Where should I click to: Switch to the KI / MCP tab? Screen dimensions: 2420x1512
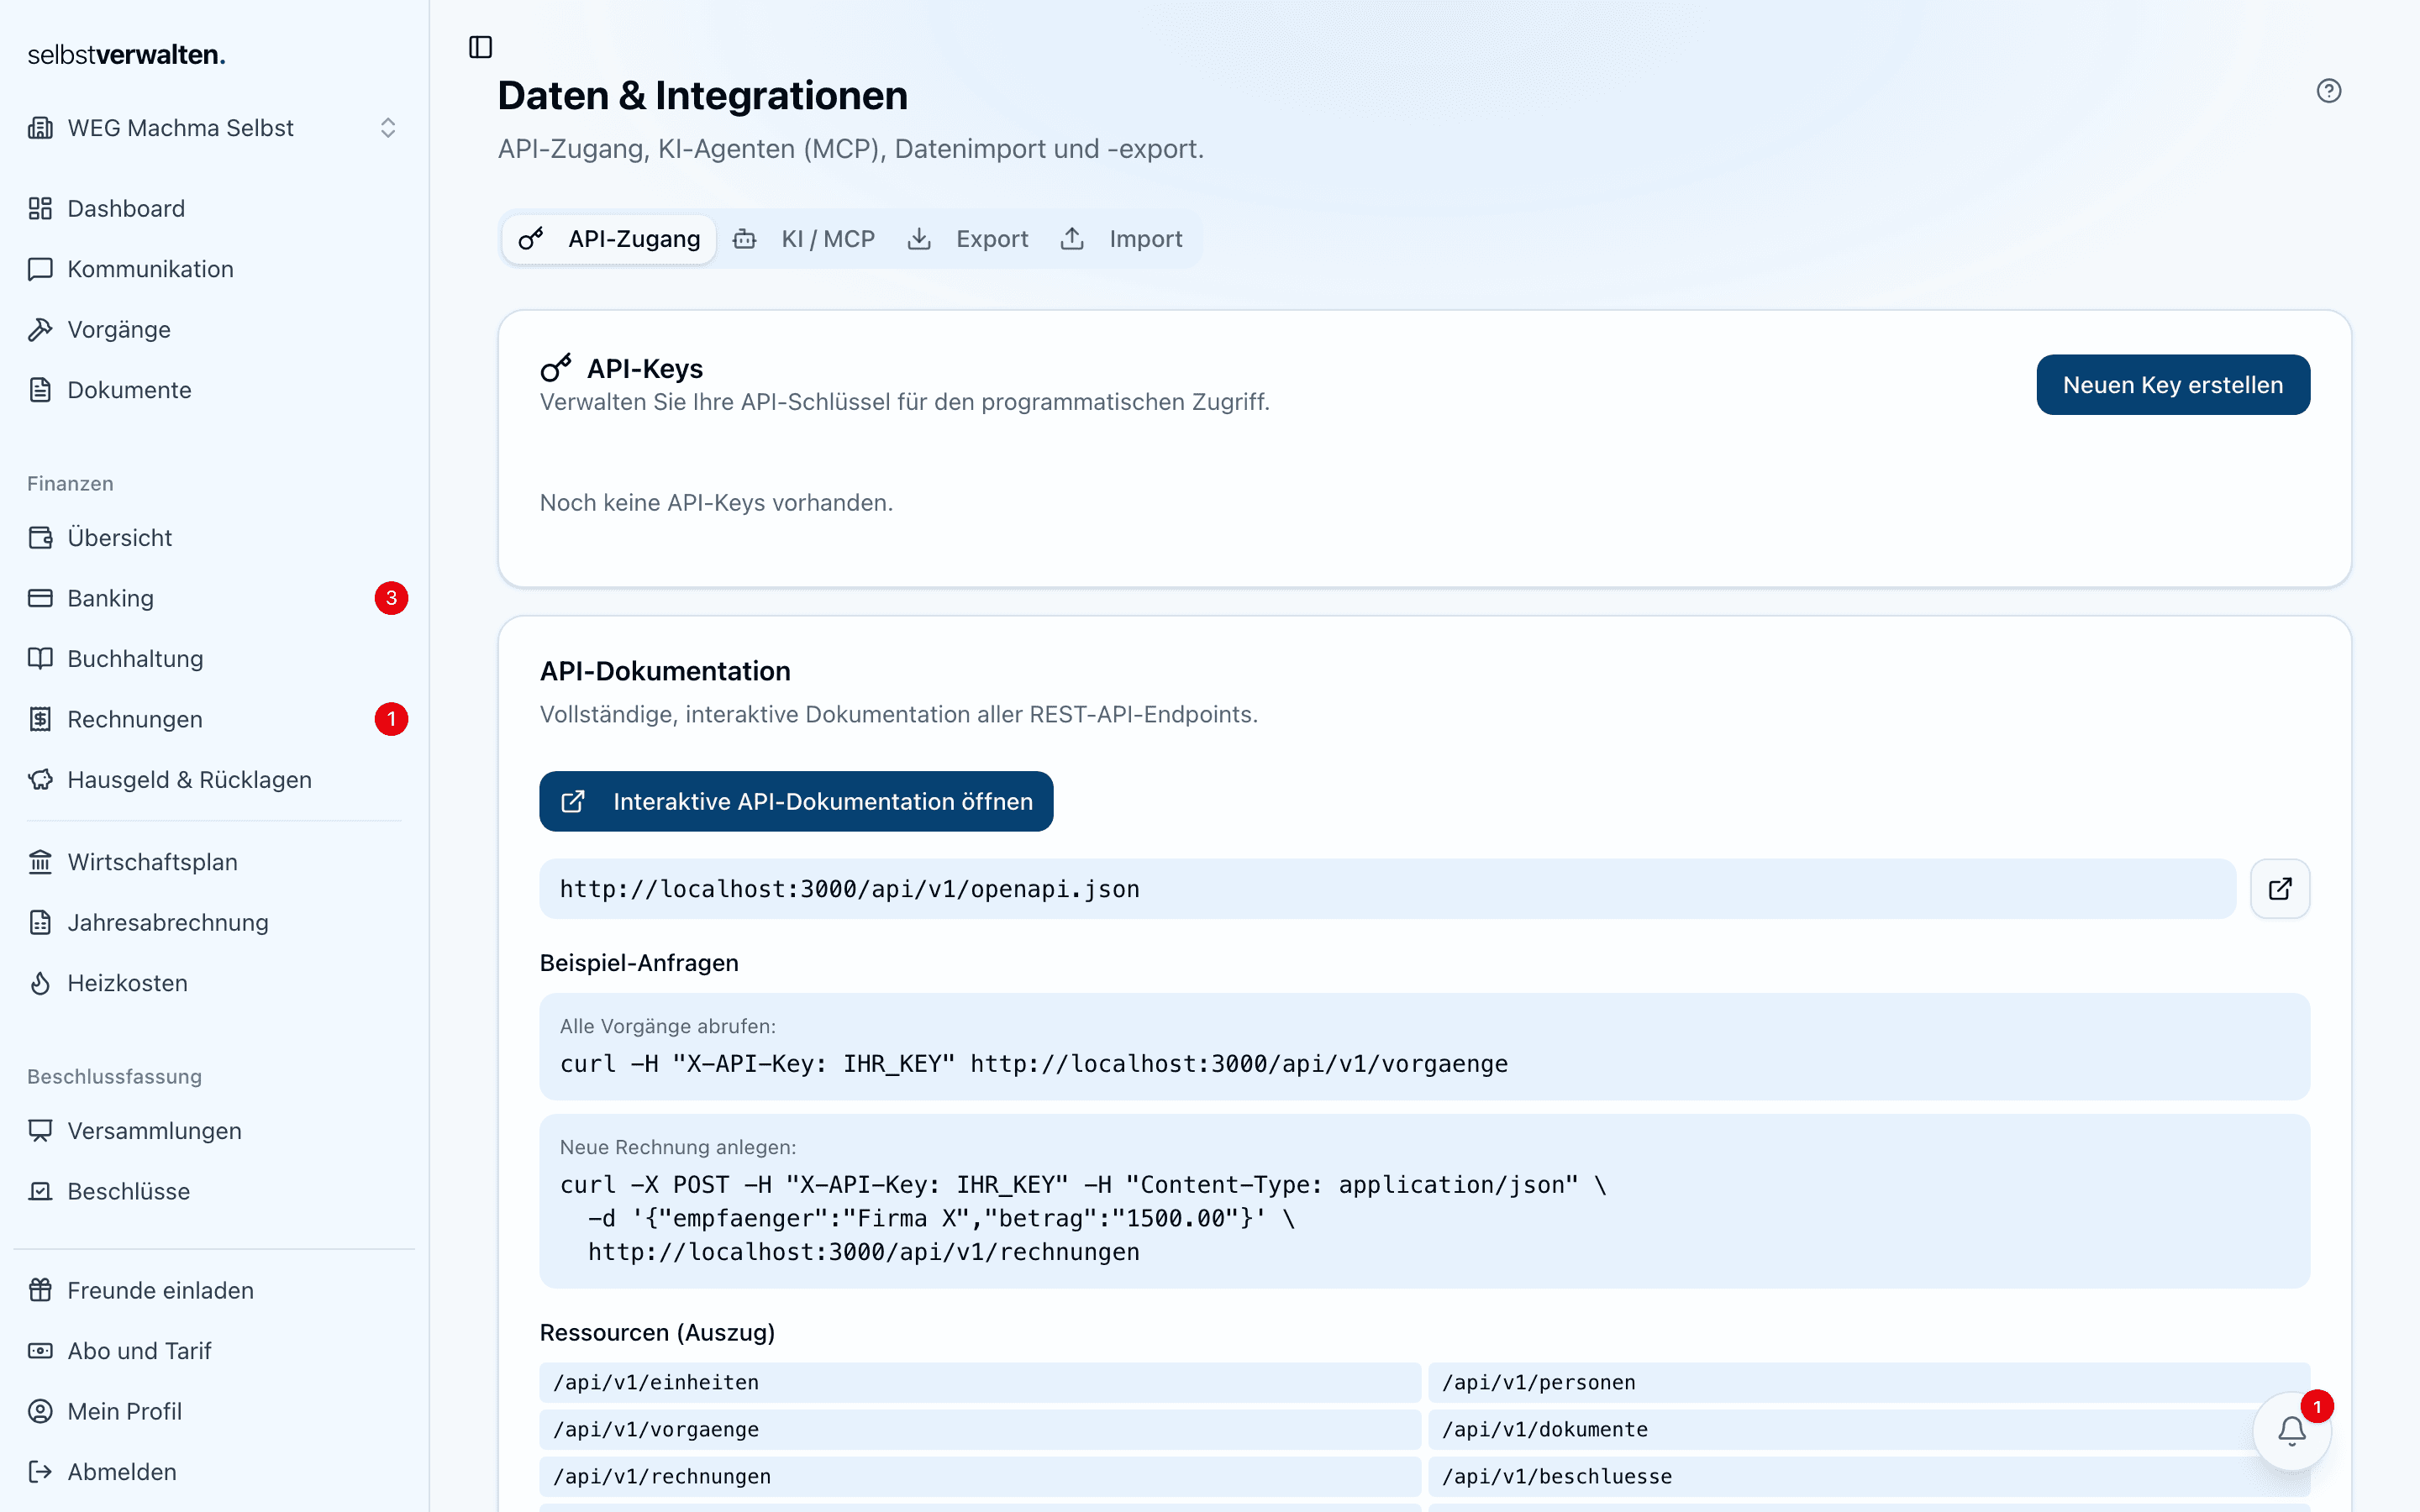tap(804, 239)
